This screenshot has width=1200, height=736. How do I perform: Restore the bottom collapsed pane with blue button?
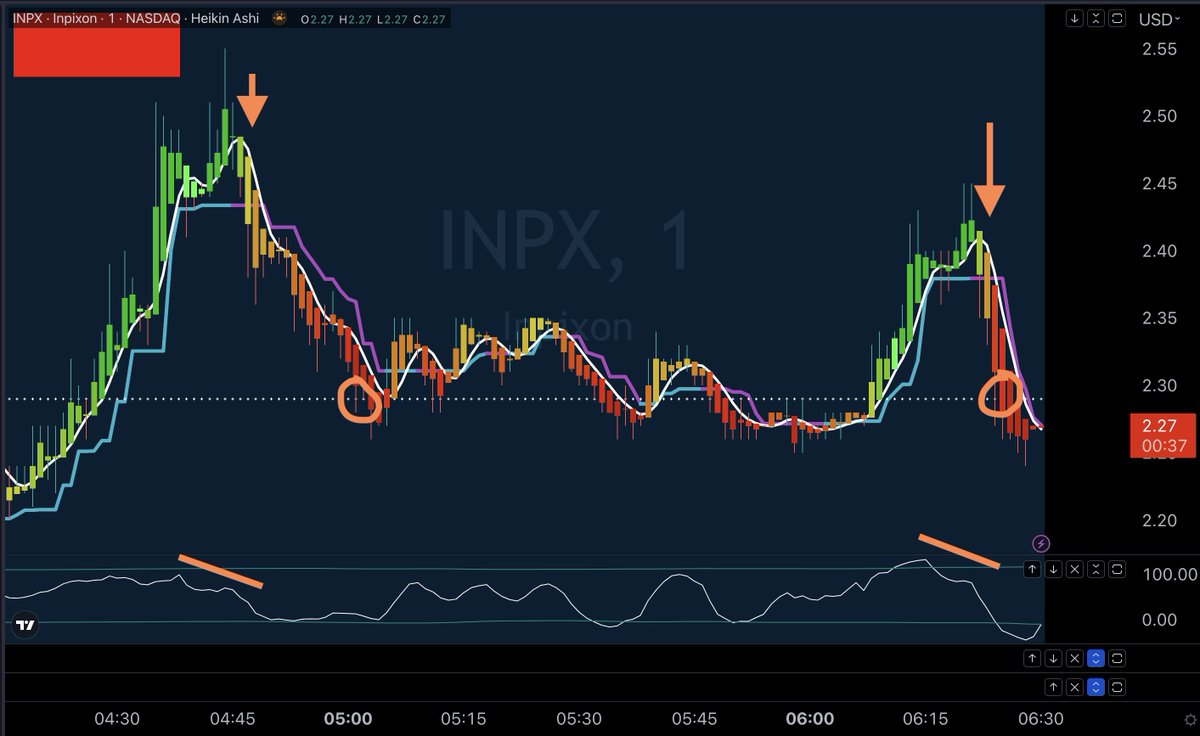tap(1097, 687)
